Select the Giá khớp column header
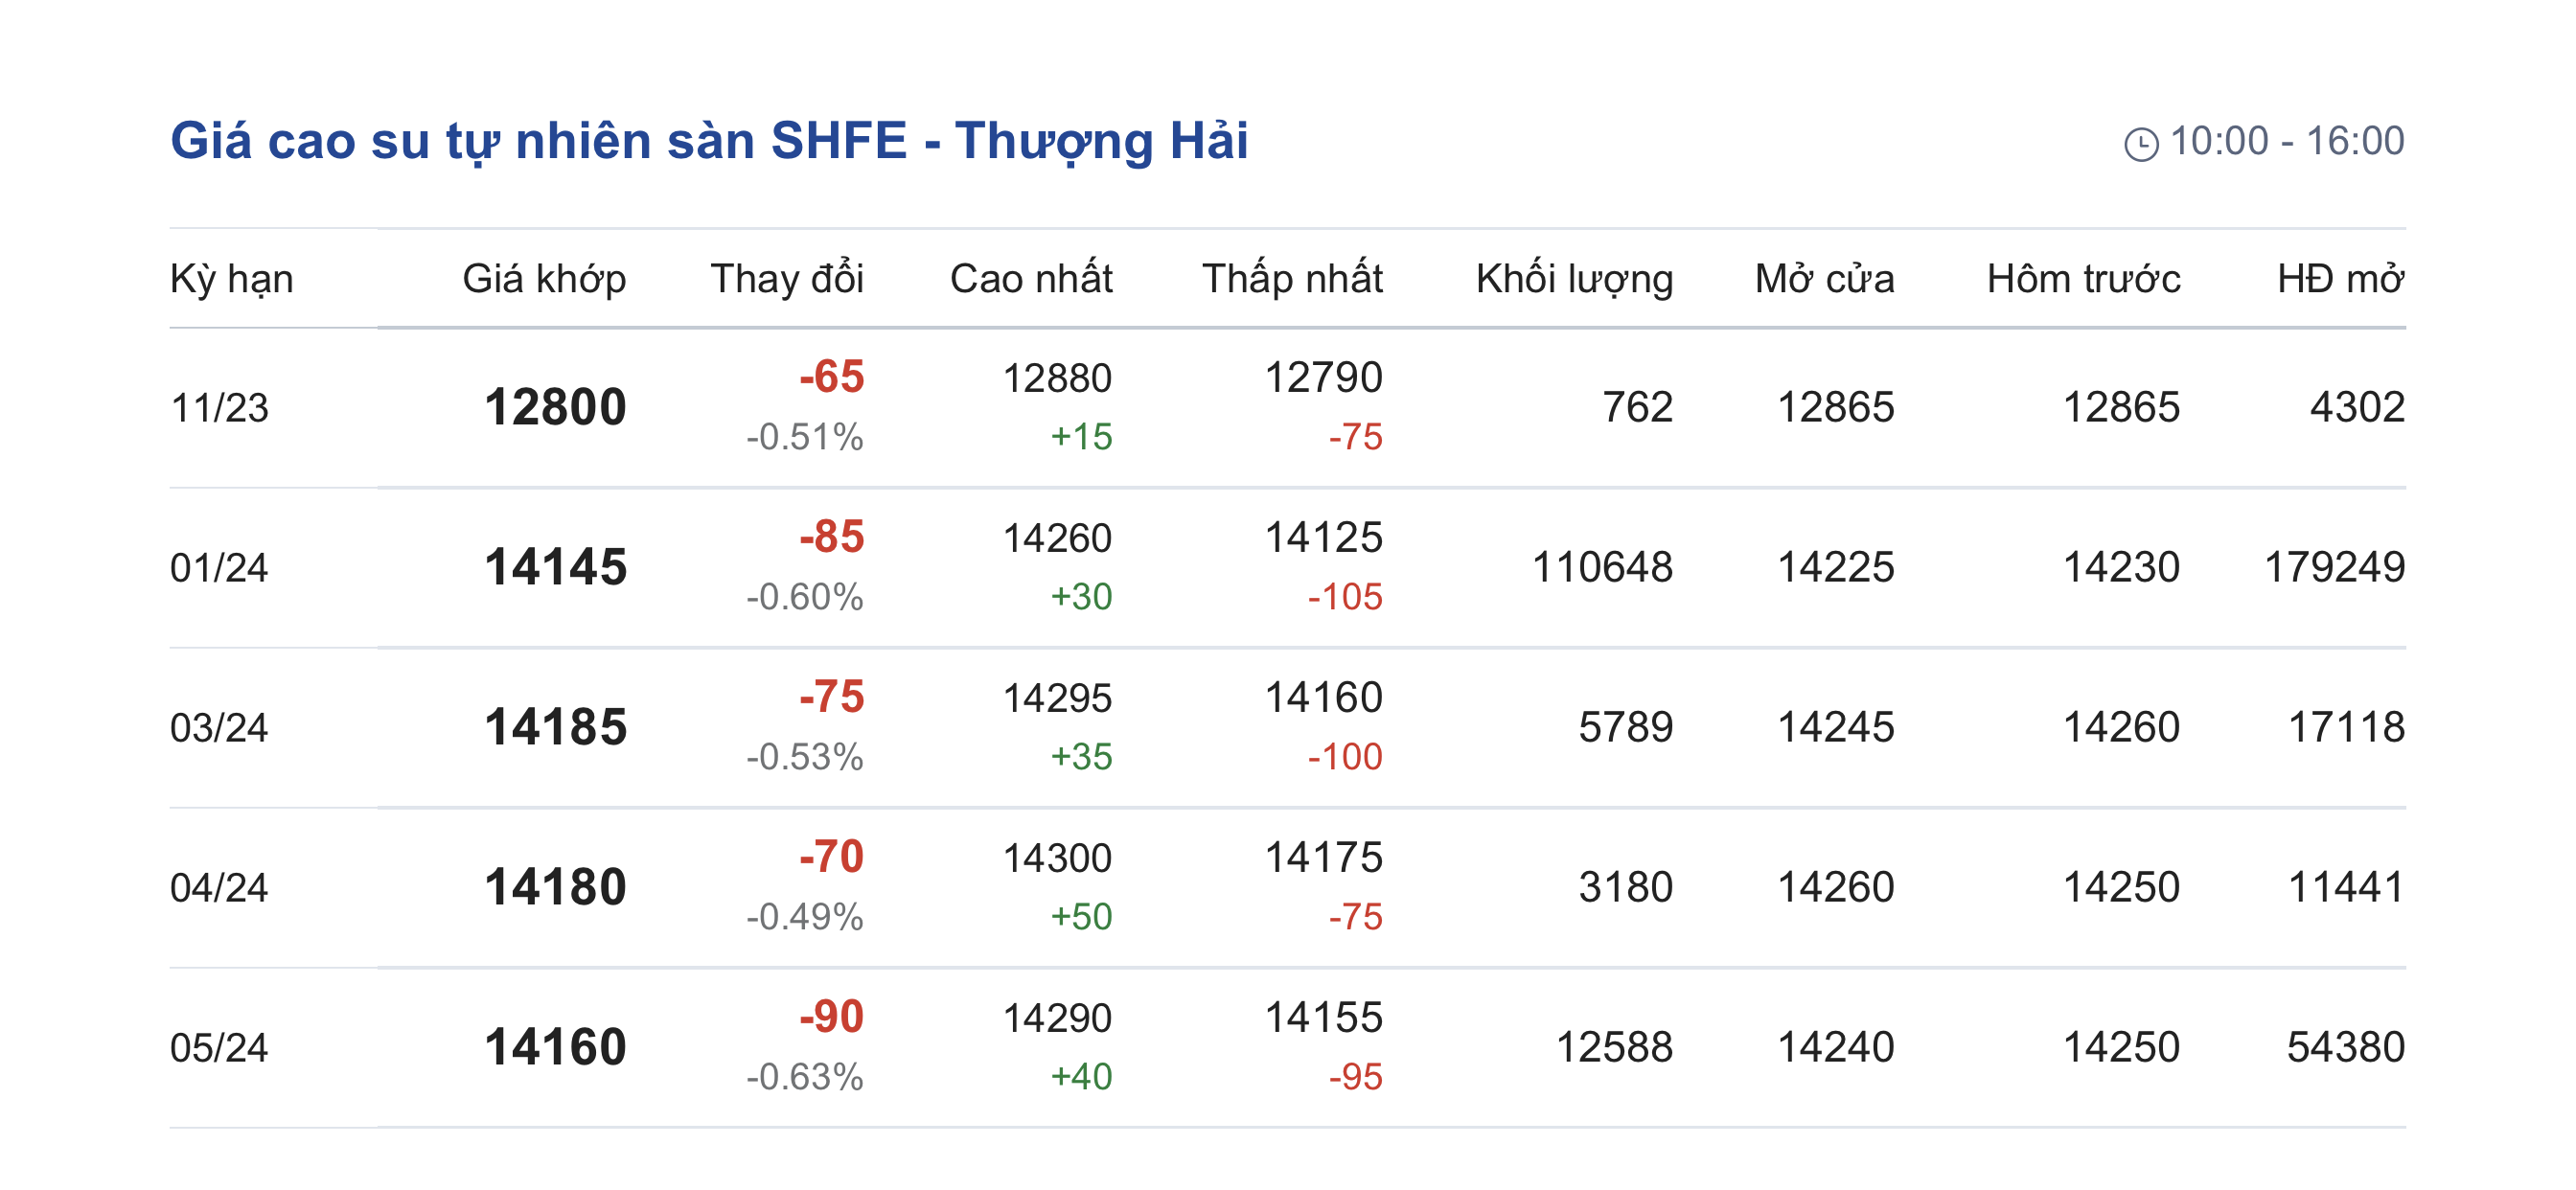Viewport: 2576px width, 1190px height. tap(544, 278)
